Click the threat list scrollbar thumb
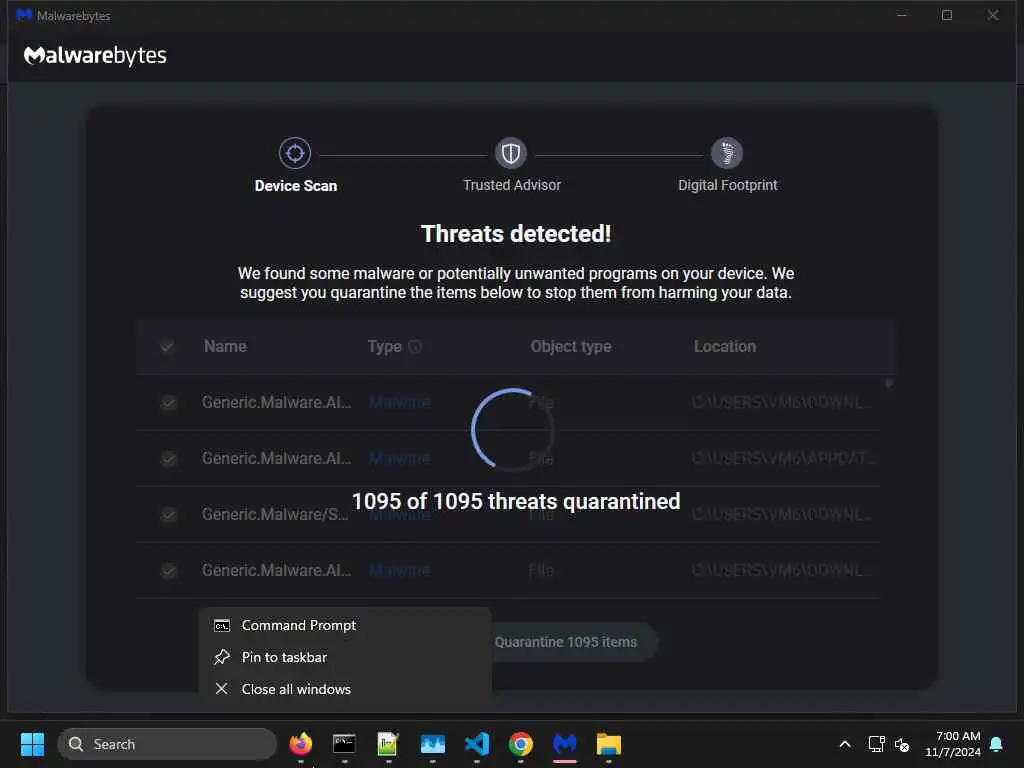 tap(889, 383)
